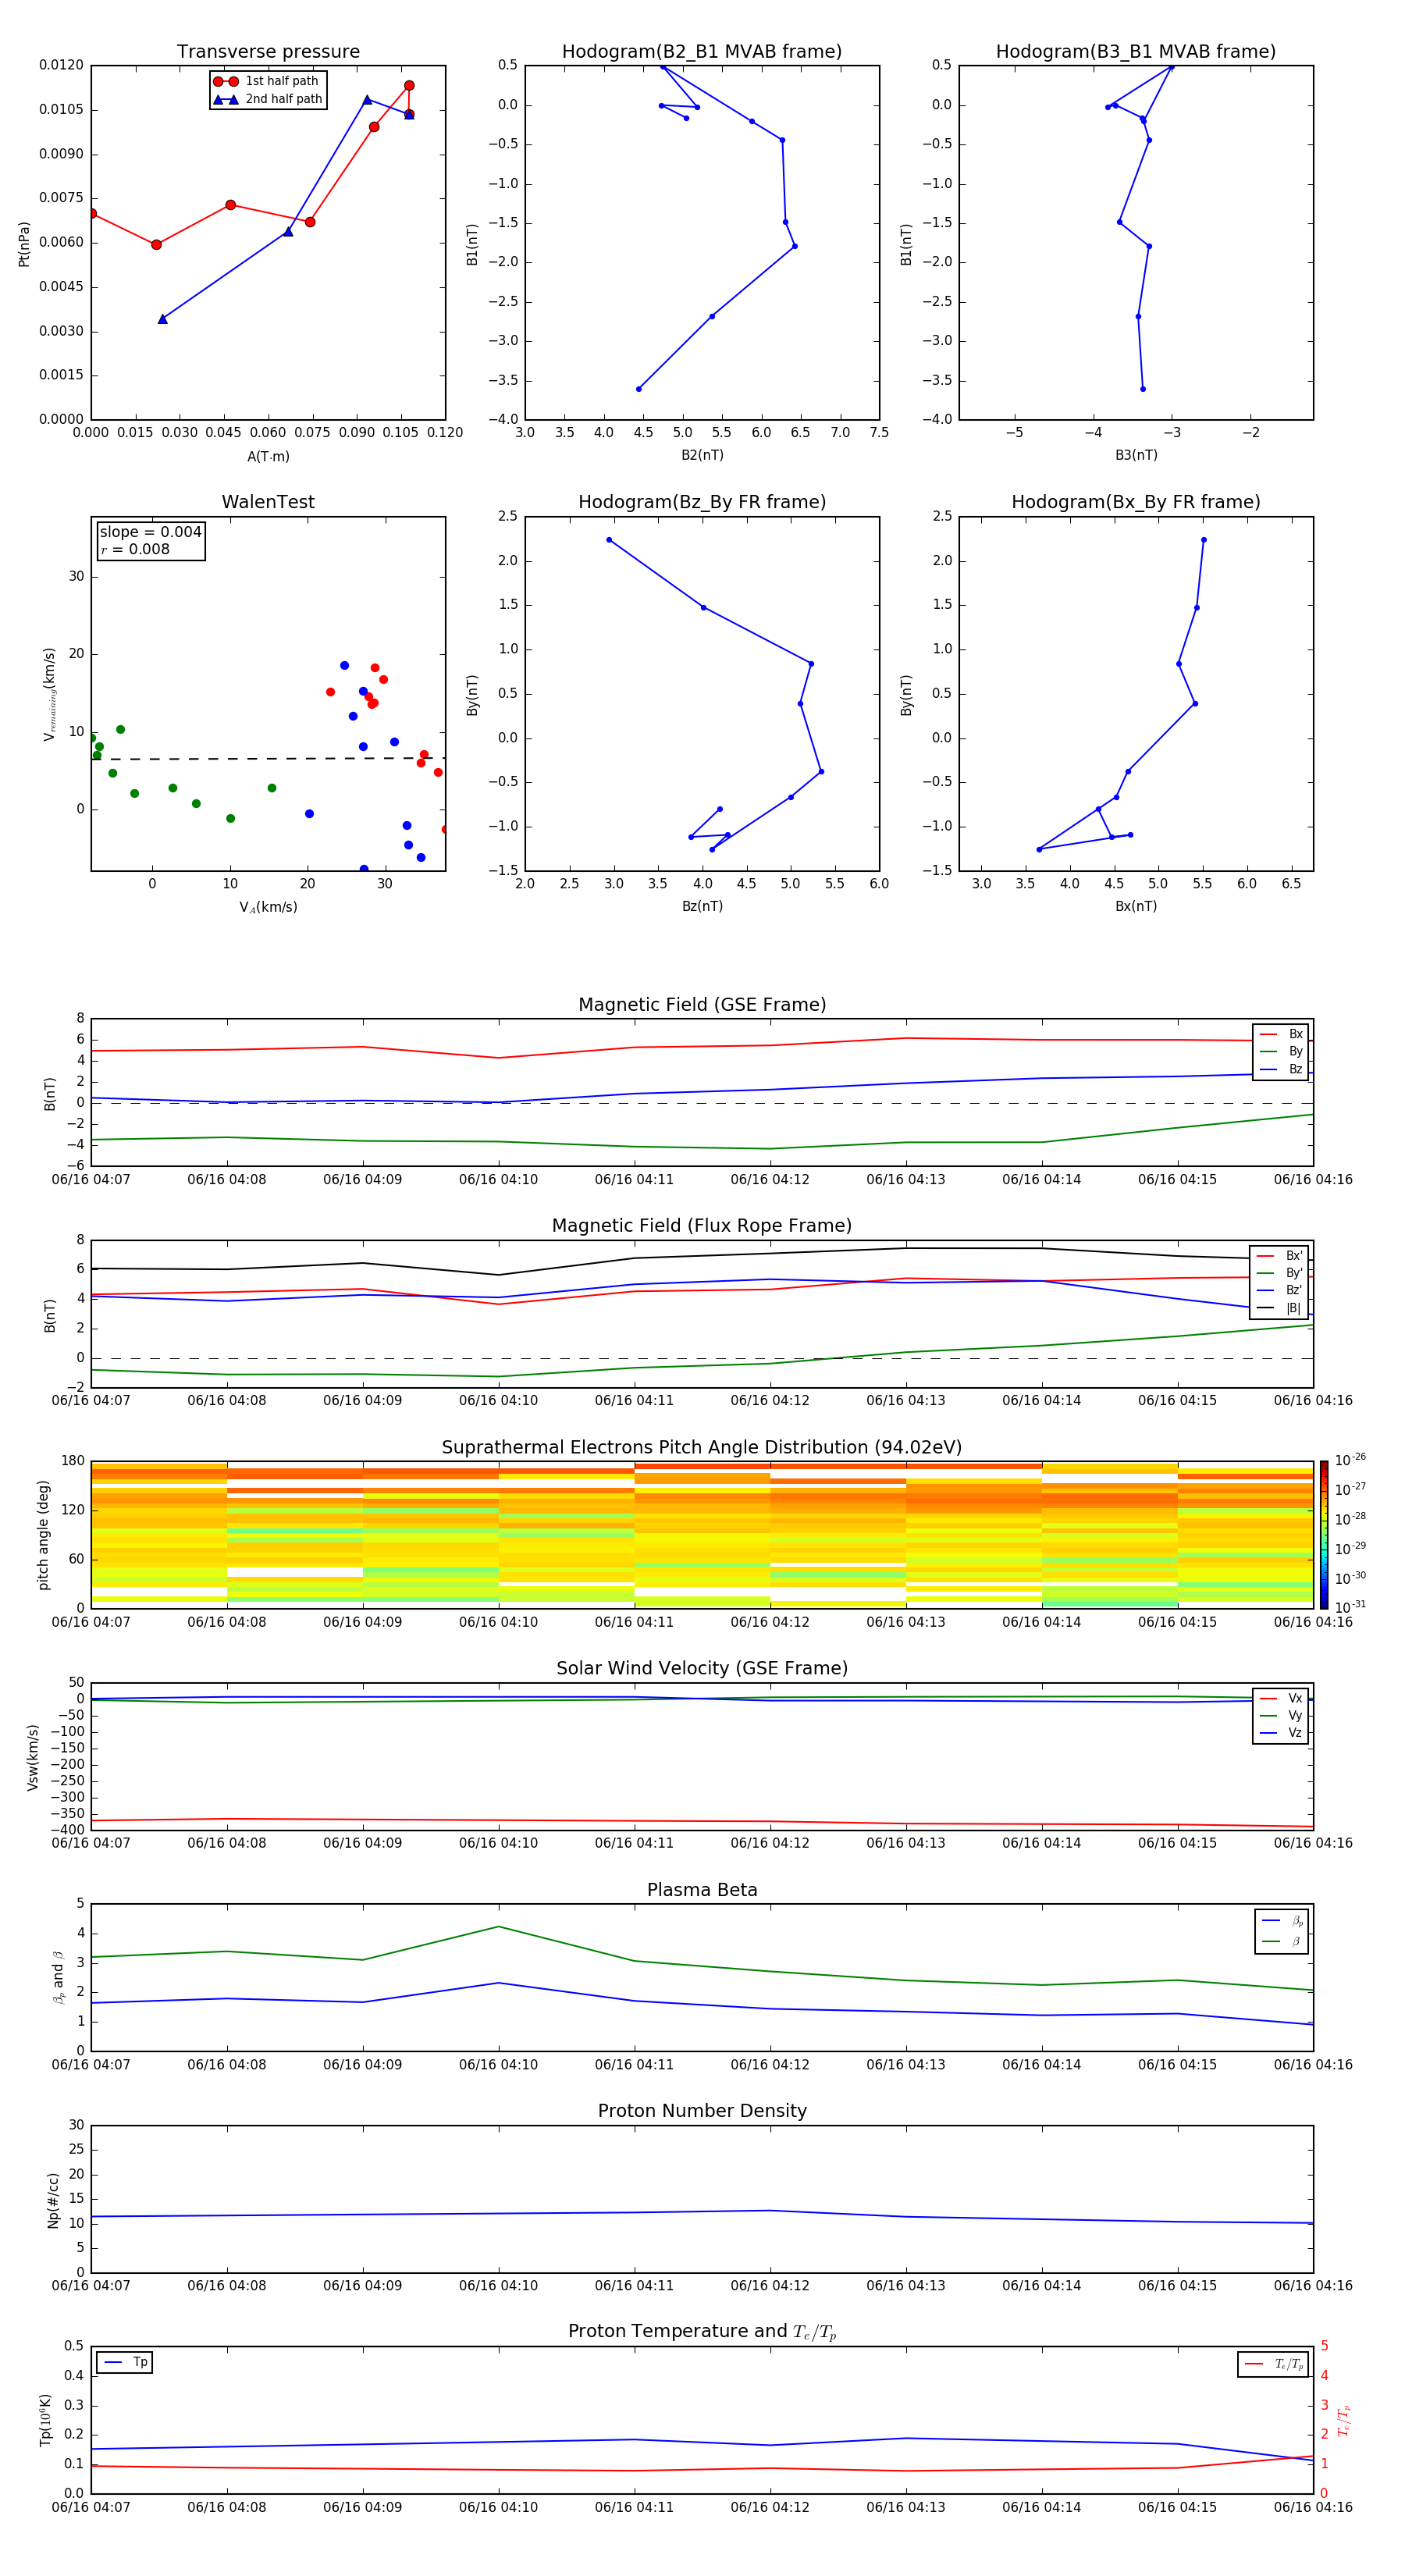Click the Proton Temperature and Te/Tp title

[702, 2332]
